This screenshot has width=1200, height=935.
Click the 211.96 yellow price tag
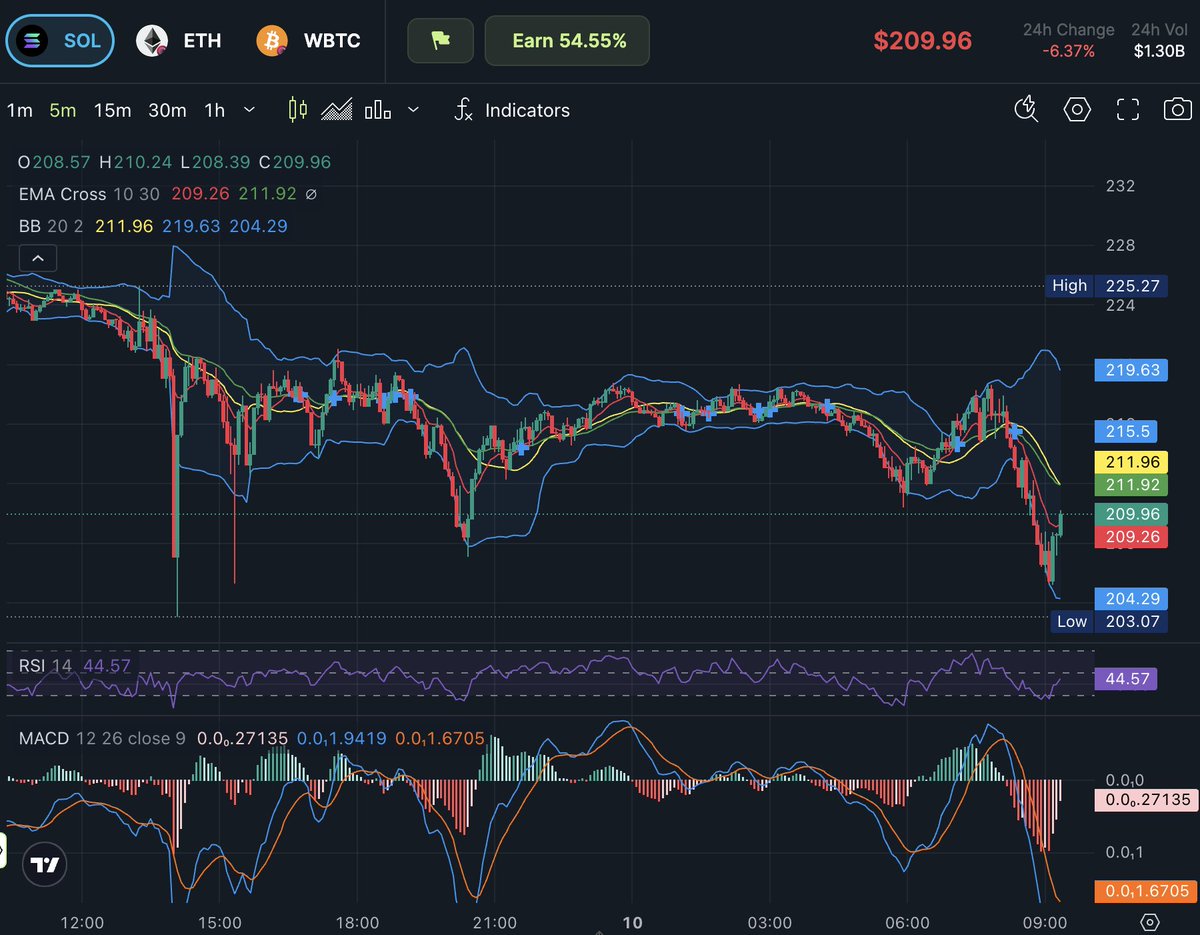(1132, 462)
